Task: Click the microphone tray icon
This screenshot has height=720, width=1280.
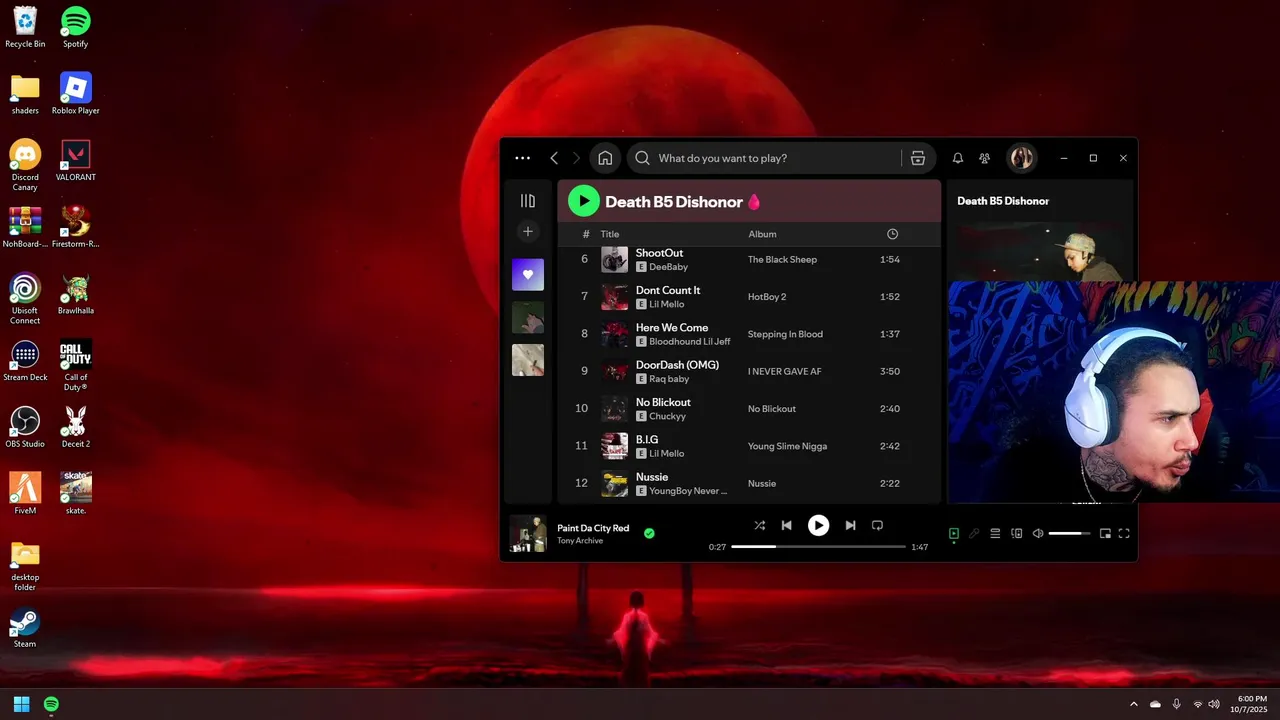Action: point(1176,704)
